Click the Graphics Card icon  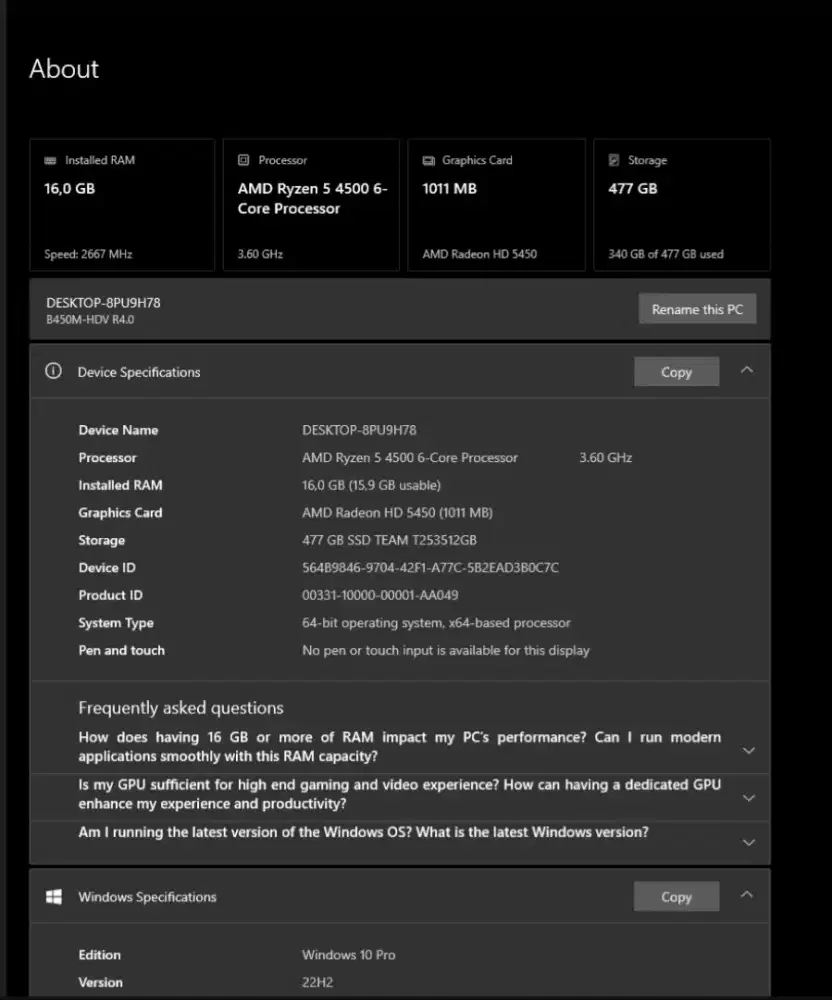(430, 160)
